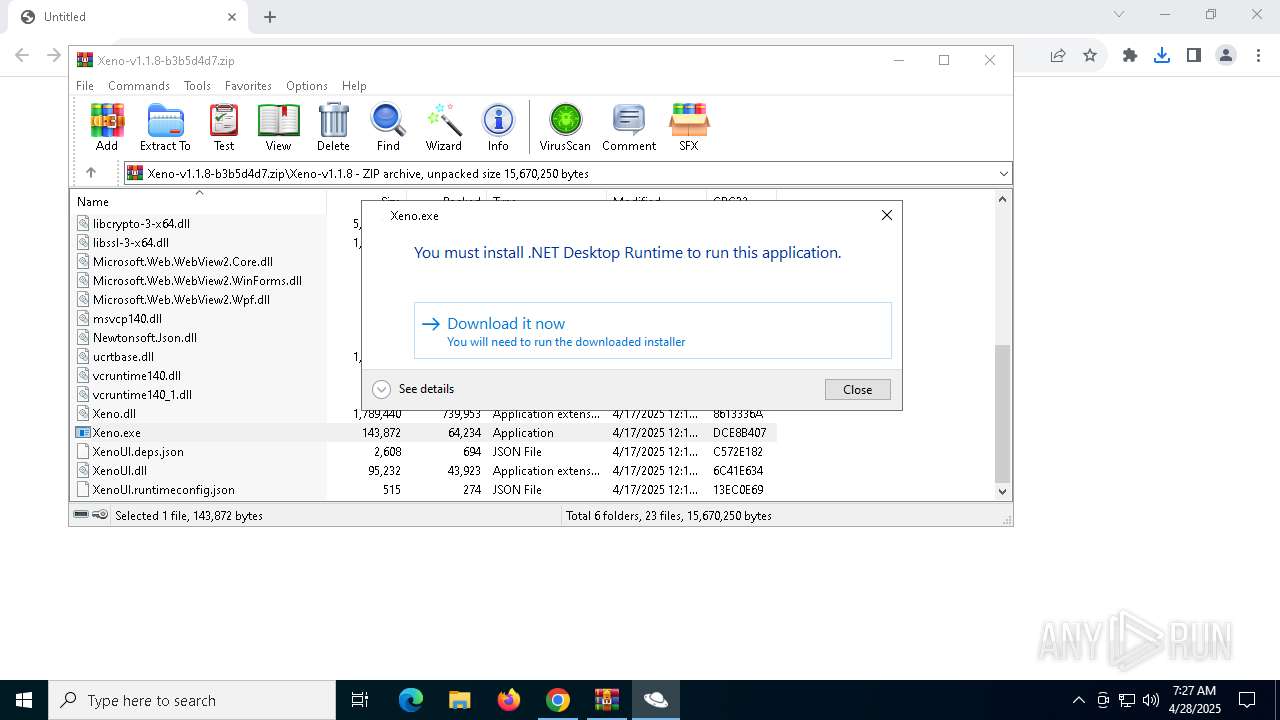Click Download it now link
Viewport: 1280px width, 720px height.
coord(653,331)
